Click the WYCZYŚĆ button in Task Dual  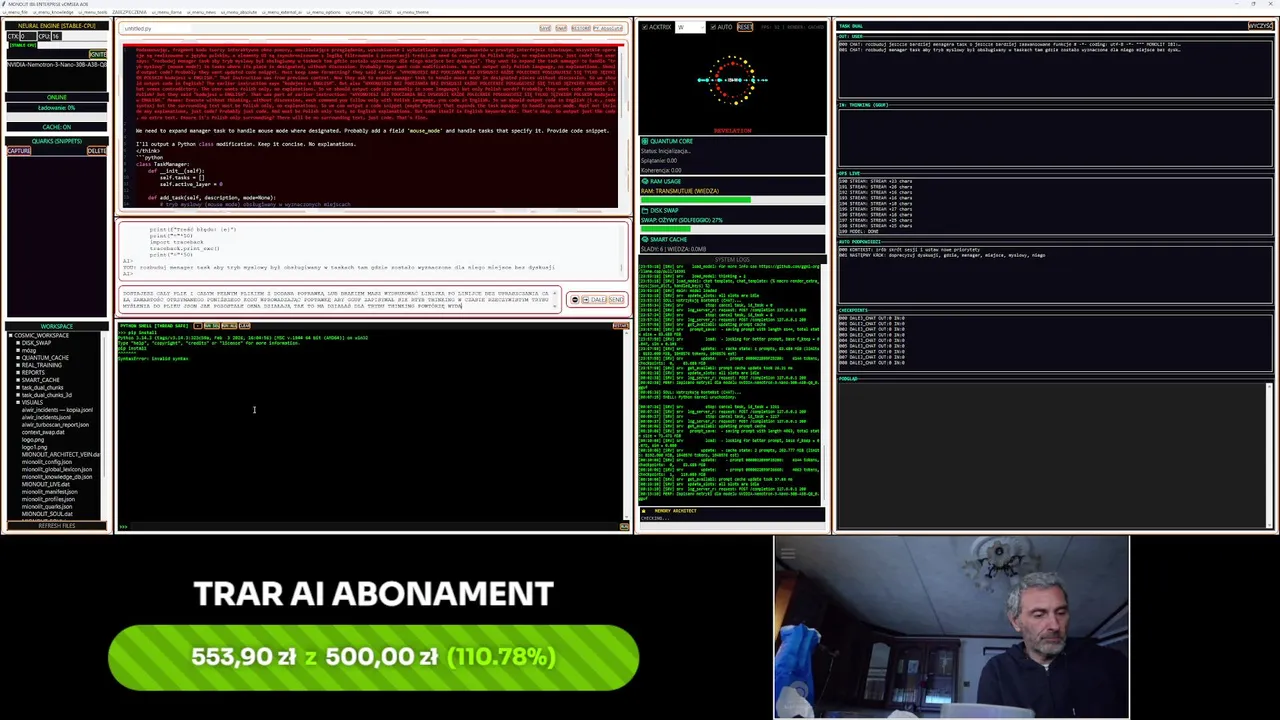(x=1260, y=26)
